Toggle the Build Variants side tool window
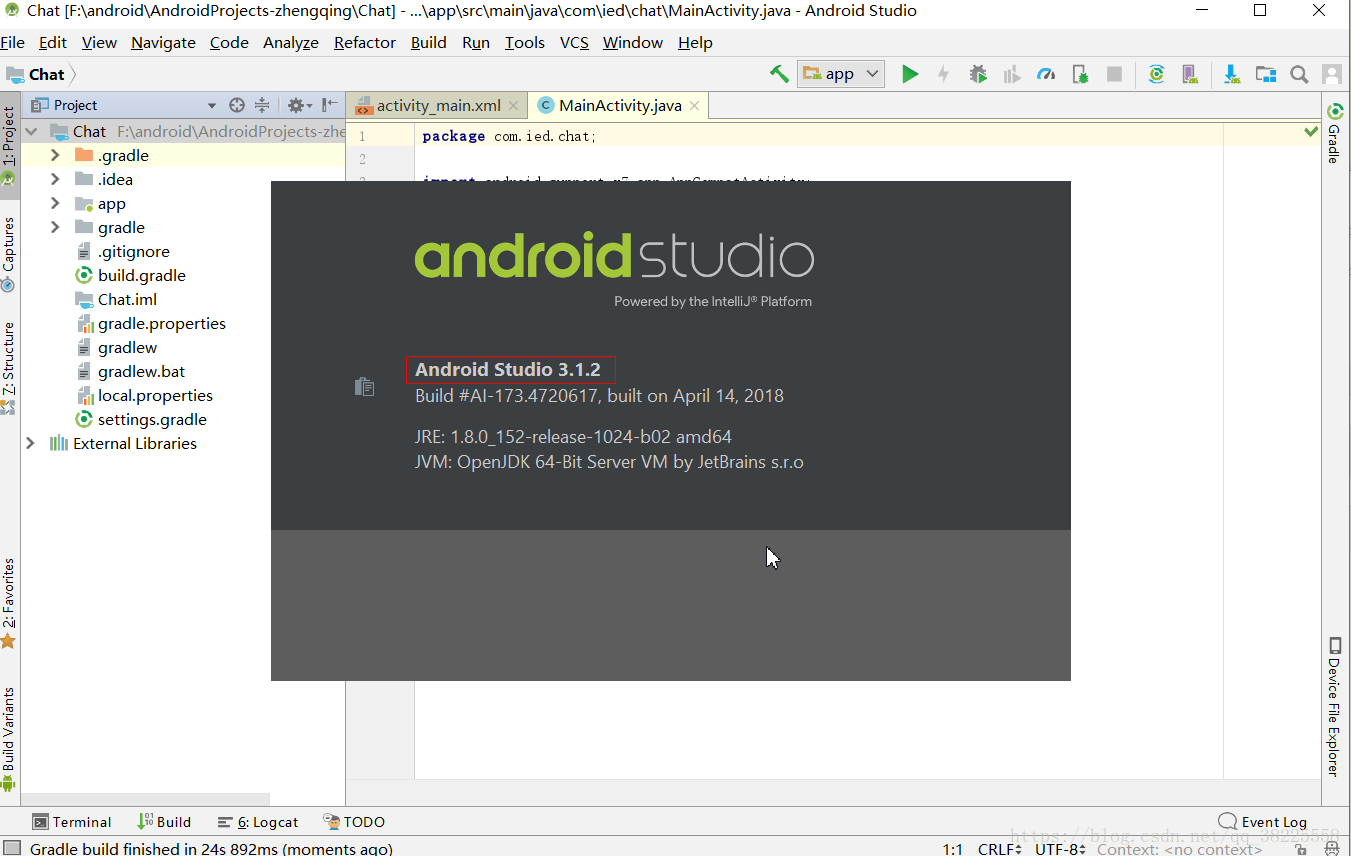The height and width of the screenshot is (856, 1351). tap(9, 740)
